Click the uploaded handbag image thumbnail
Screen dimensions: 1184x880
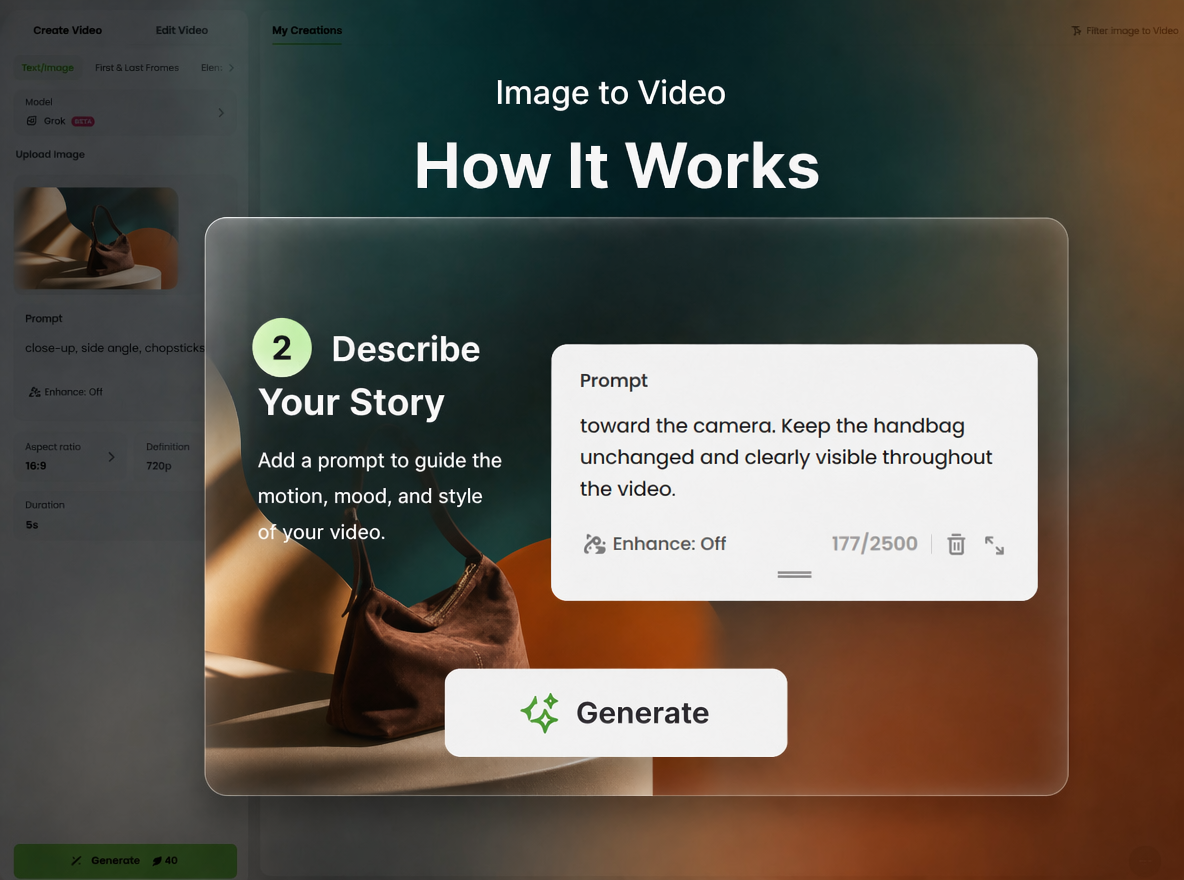[x=96, y=238]
